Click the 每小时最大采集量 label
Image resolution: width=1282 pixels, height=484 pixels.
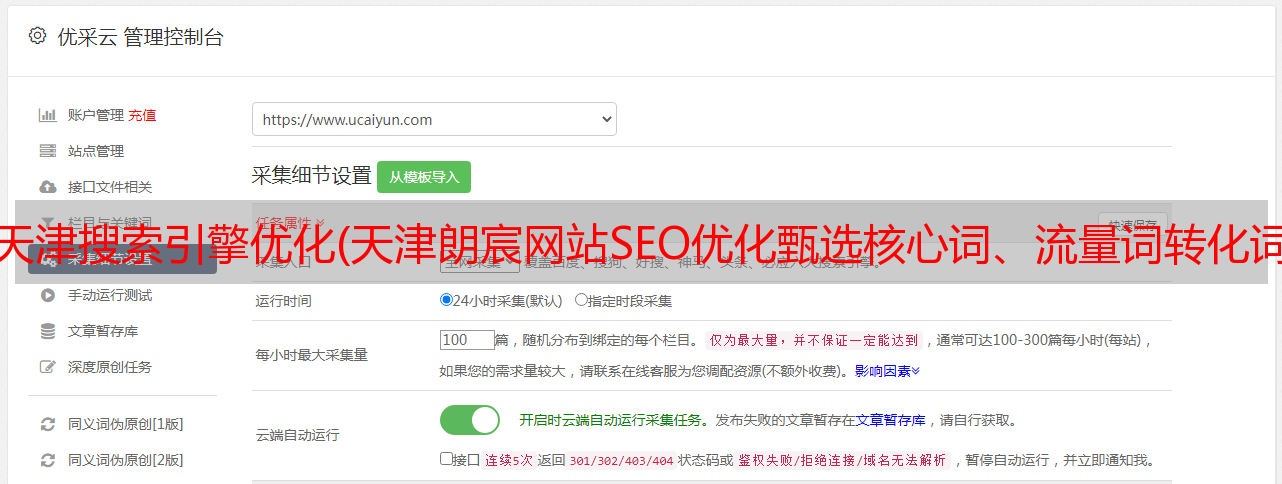tap(312, 355)
